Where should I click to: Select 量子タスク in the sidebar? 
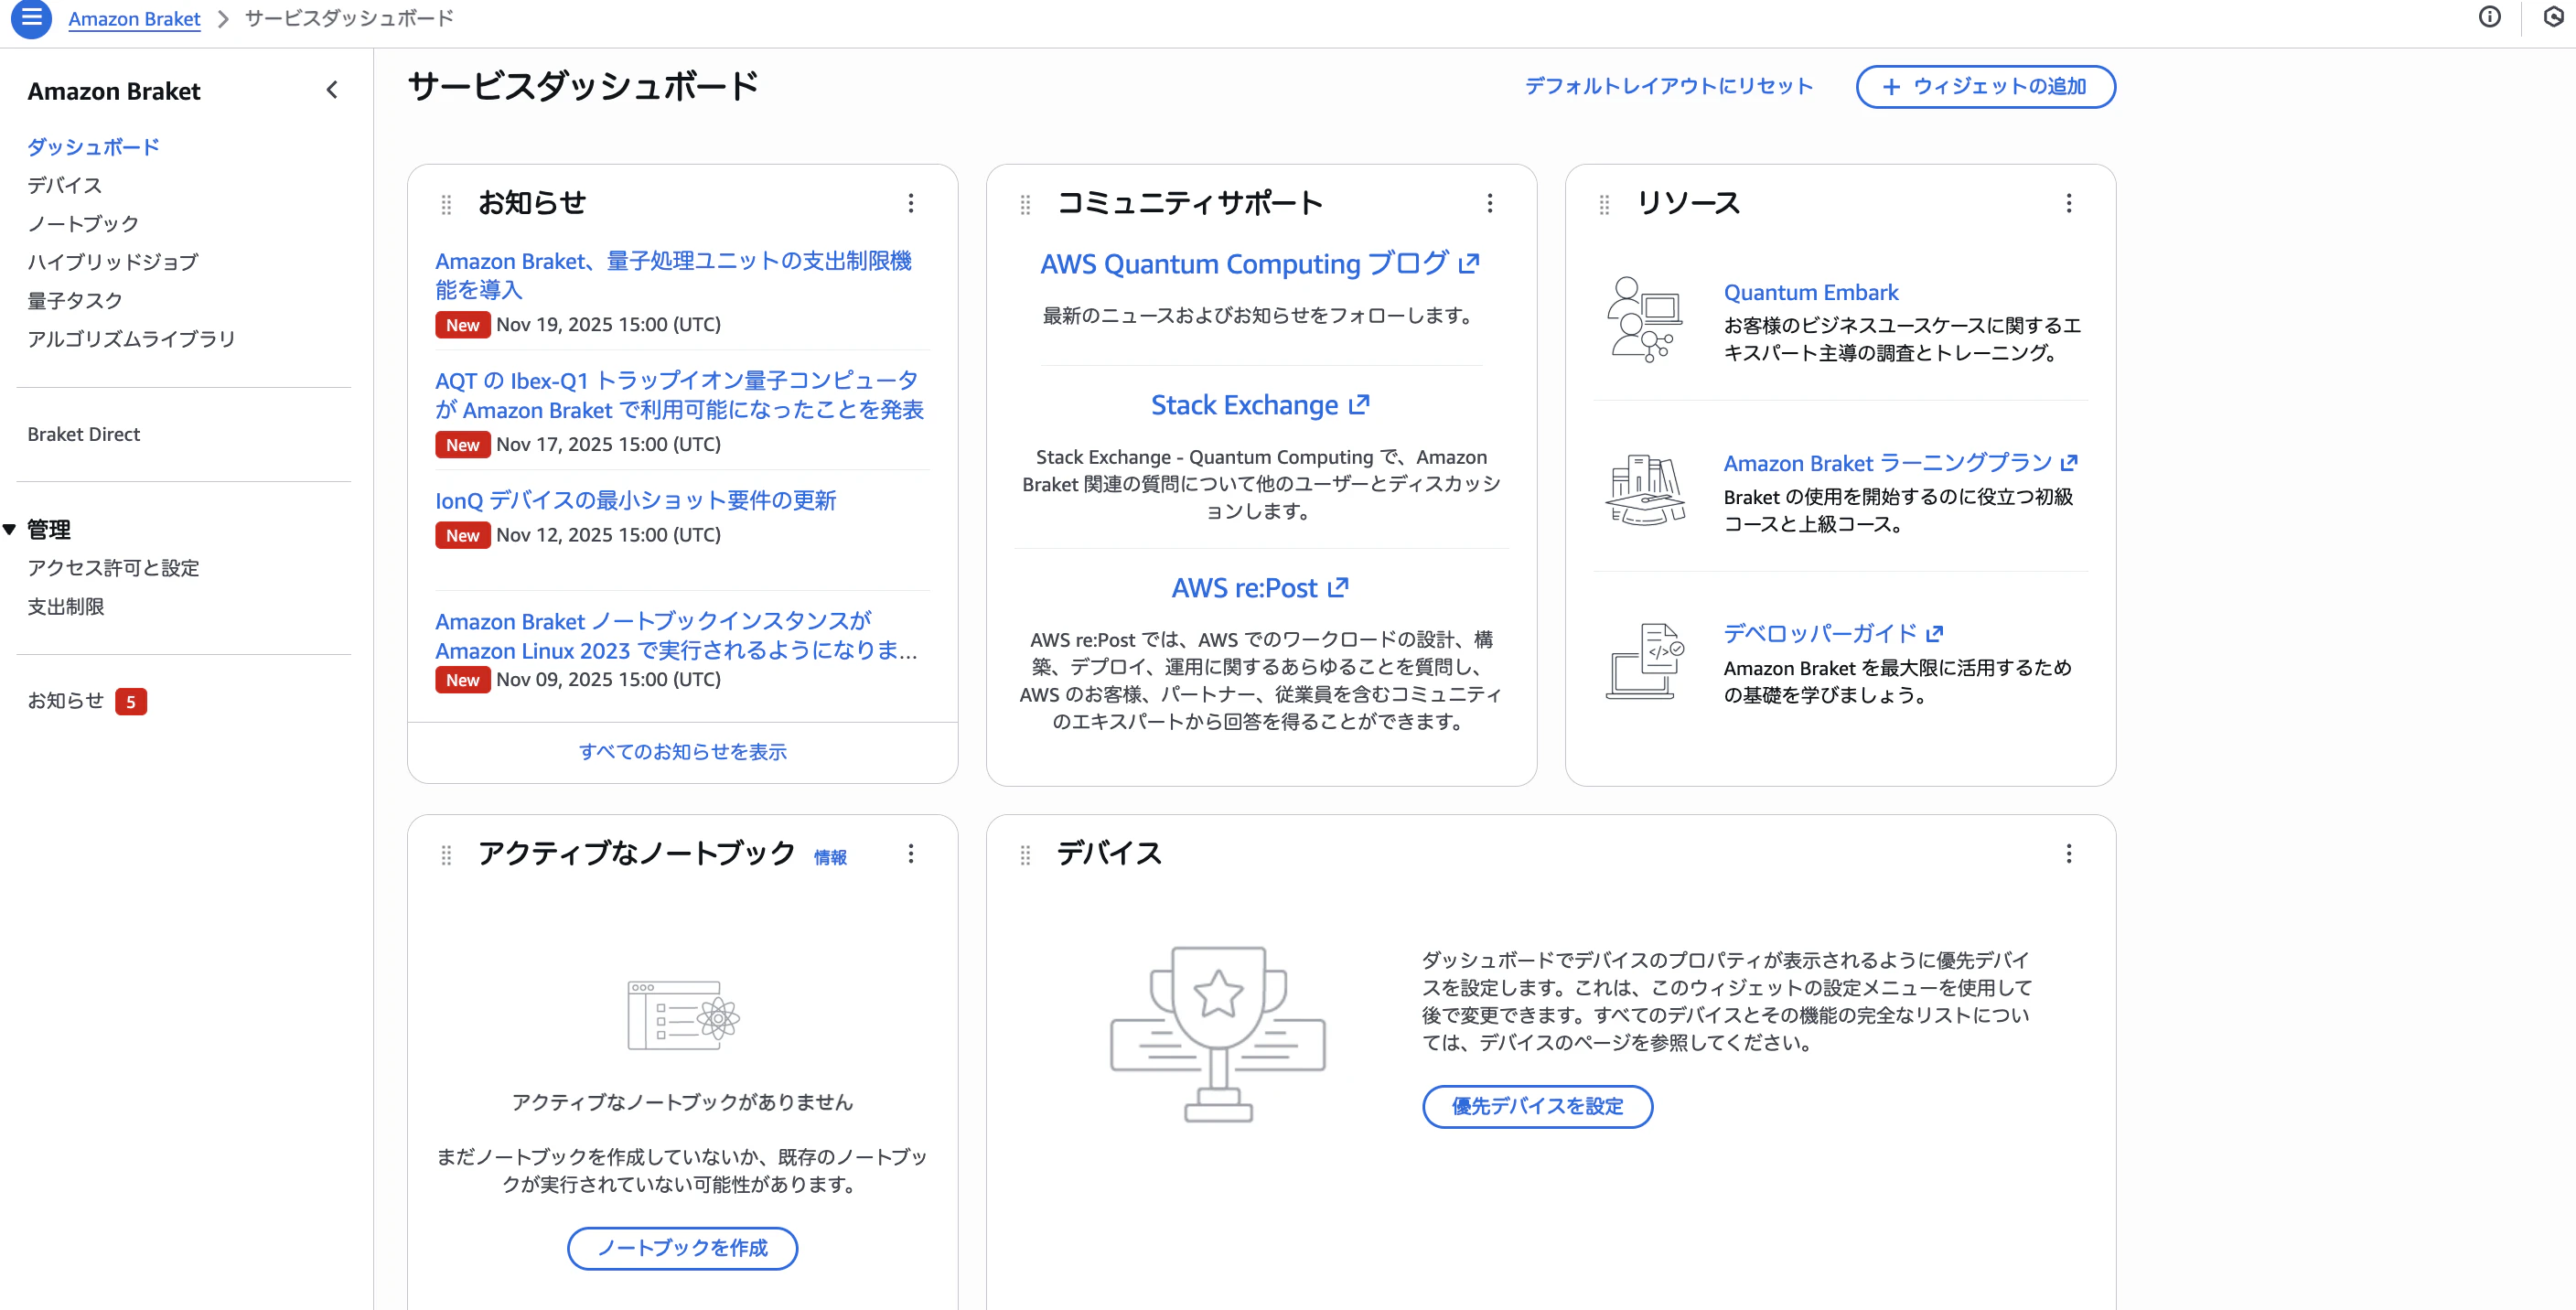(x=75, y=300)
